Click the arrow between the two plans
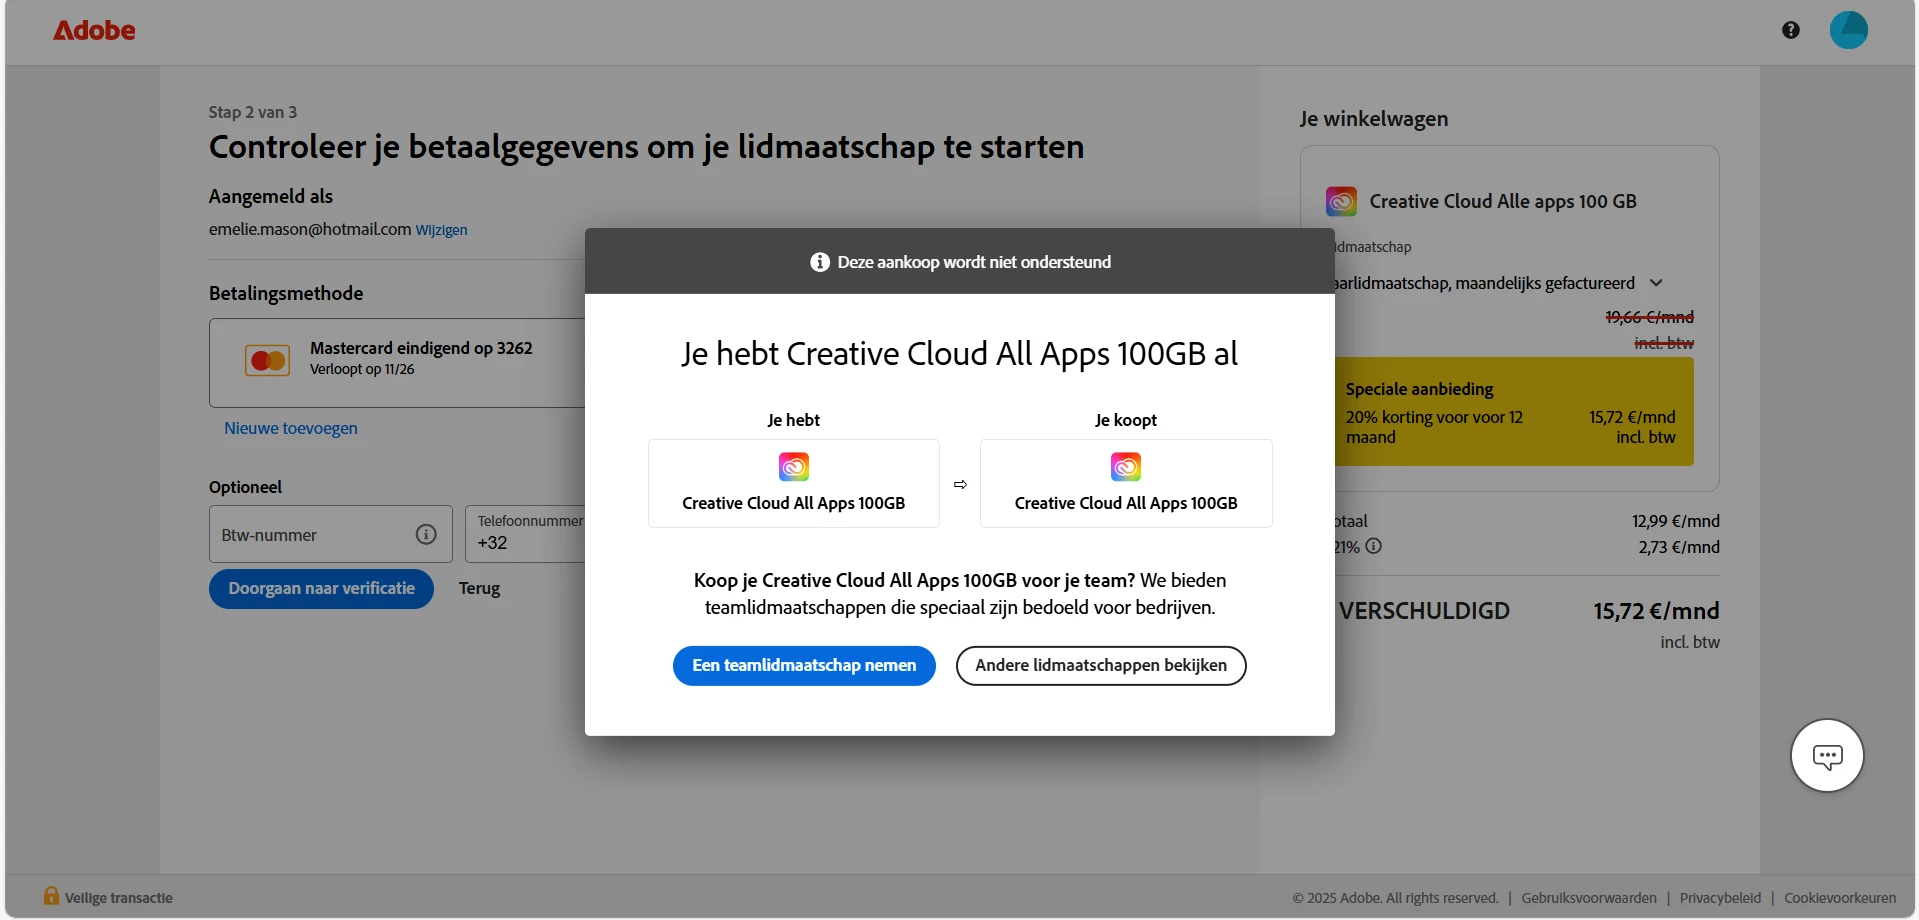 tap(960, 484)
